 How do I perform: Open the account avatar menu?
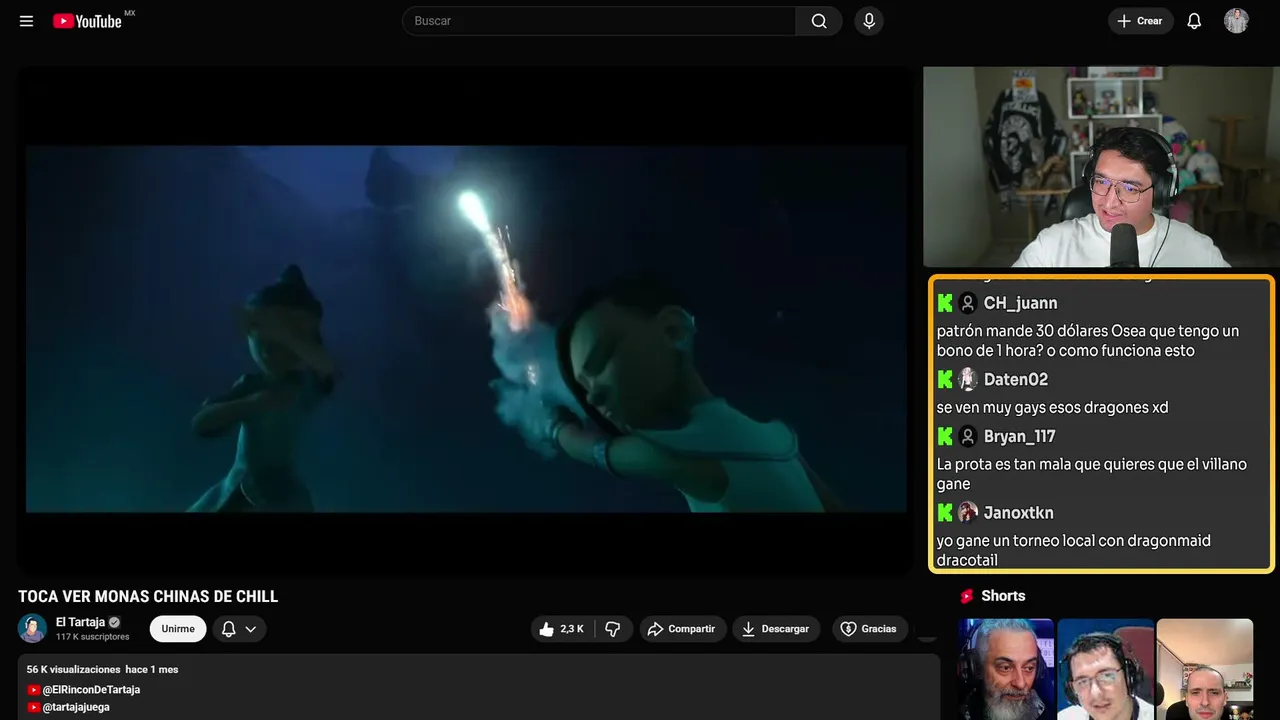point(1236,21)
